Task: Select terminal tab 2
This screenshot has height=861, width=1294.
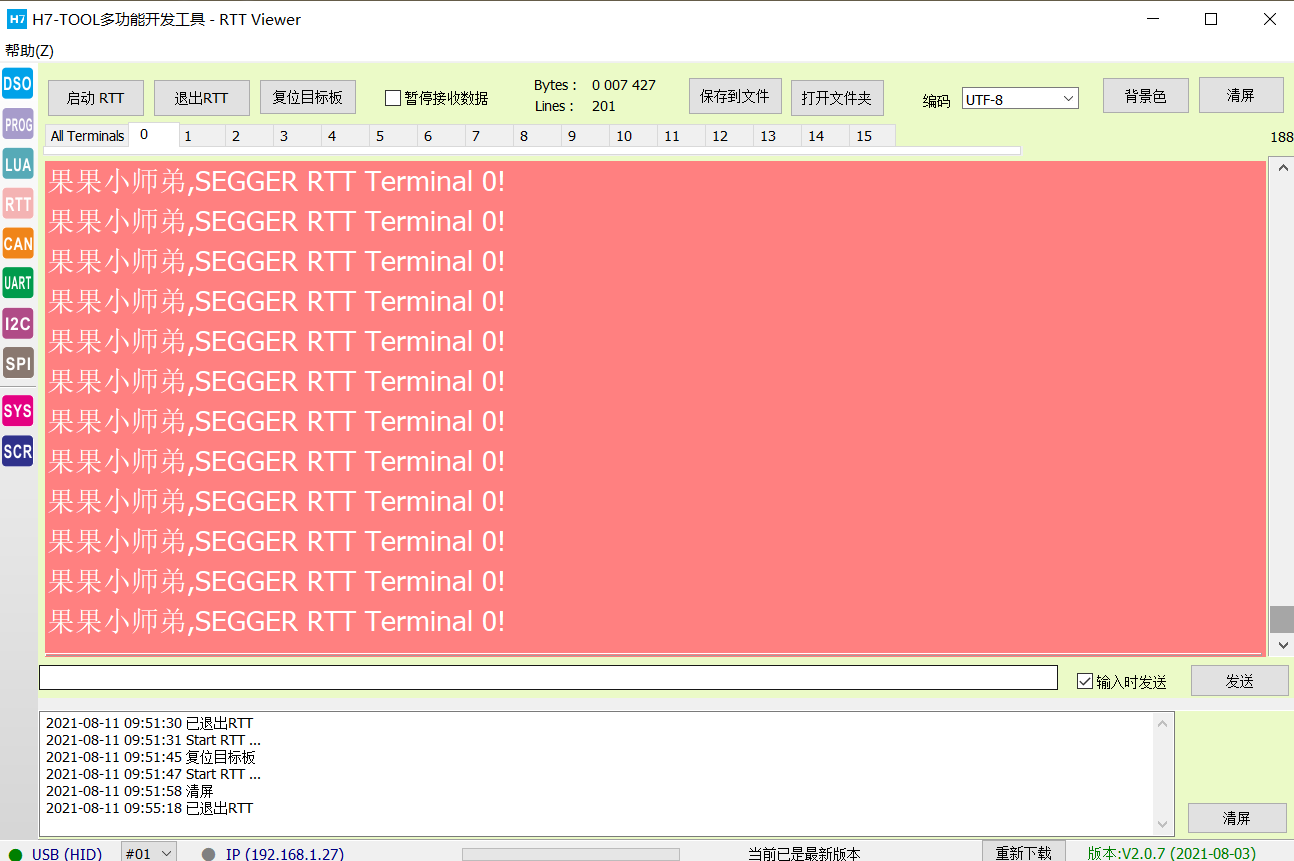Action: click(x=250, y=136)
